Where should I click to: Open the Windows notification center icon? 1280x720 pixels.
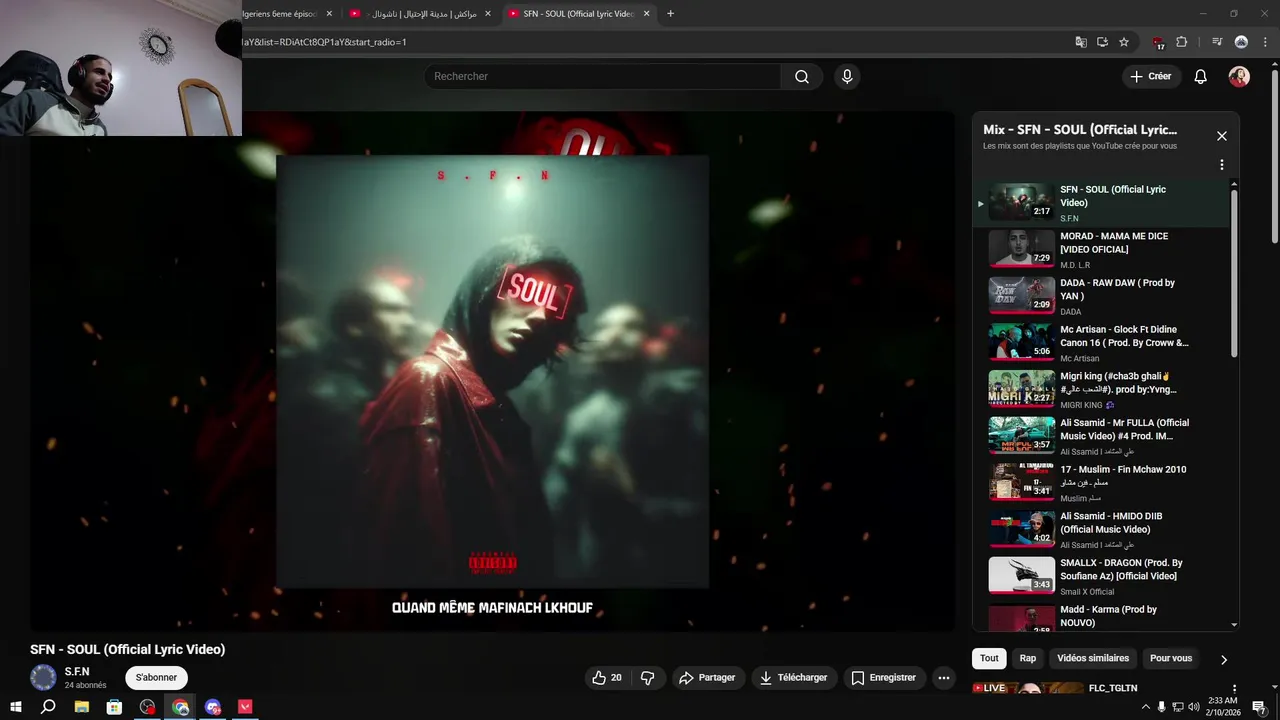[1259, 707]
